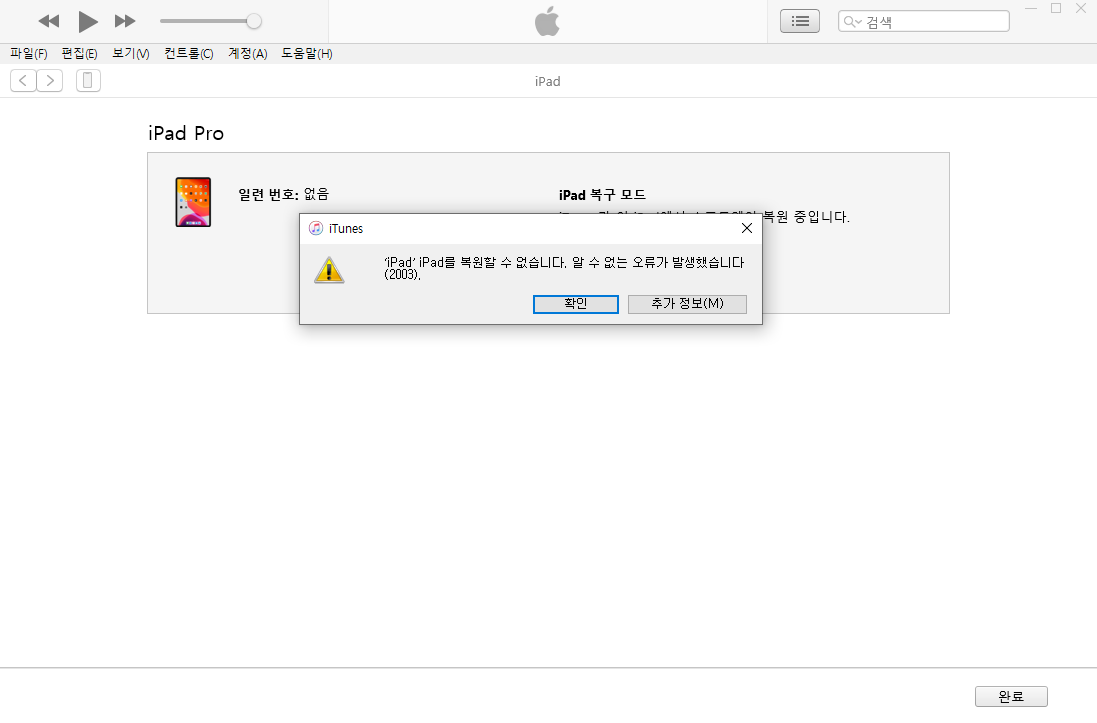Open the 도움말(H) menu
Screen dimensions: 1097x723
coord(306,53)
